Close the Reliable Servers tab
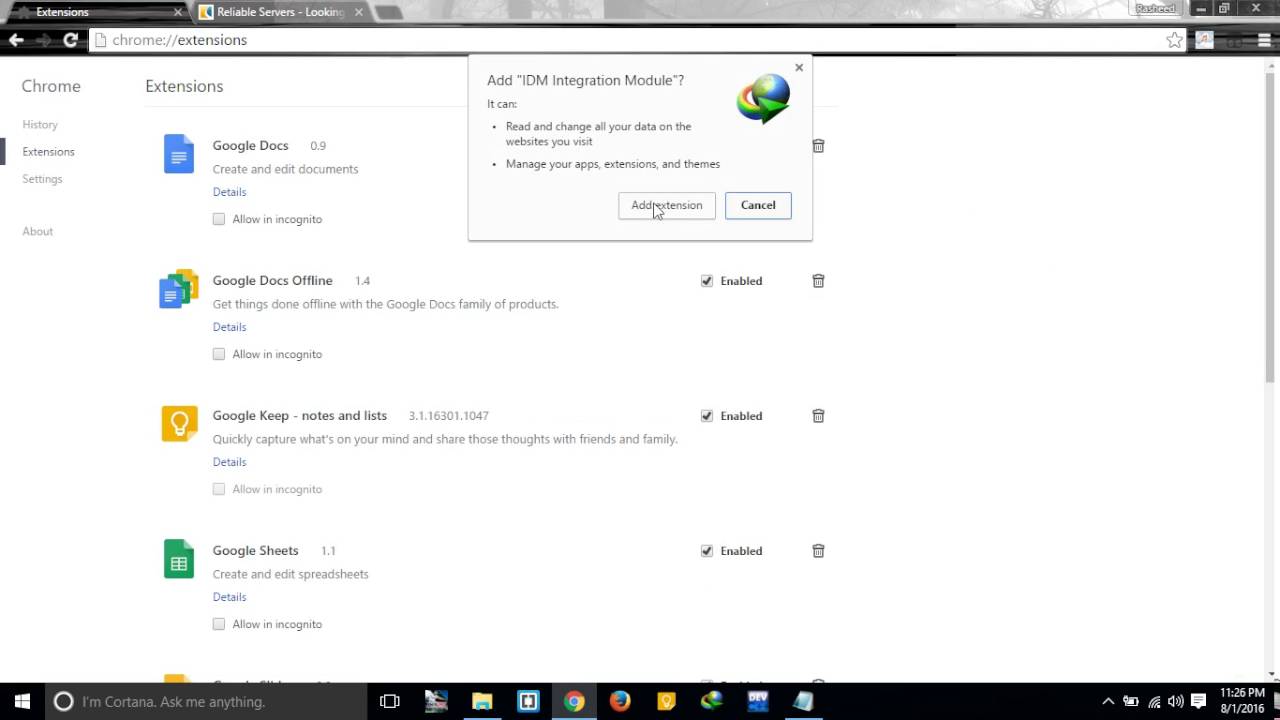Image resolution: width=1280 pixels, height=720 pixels. (x=359, y=12)
